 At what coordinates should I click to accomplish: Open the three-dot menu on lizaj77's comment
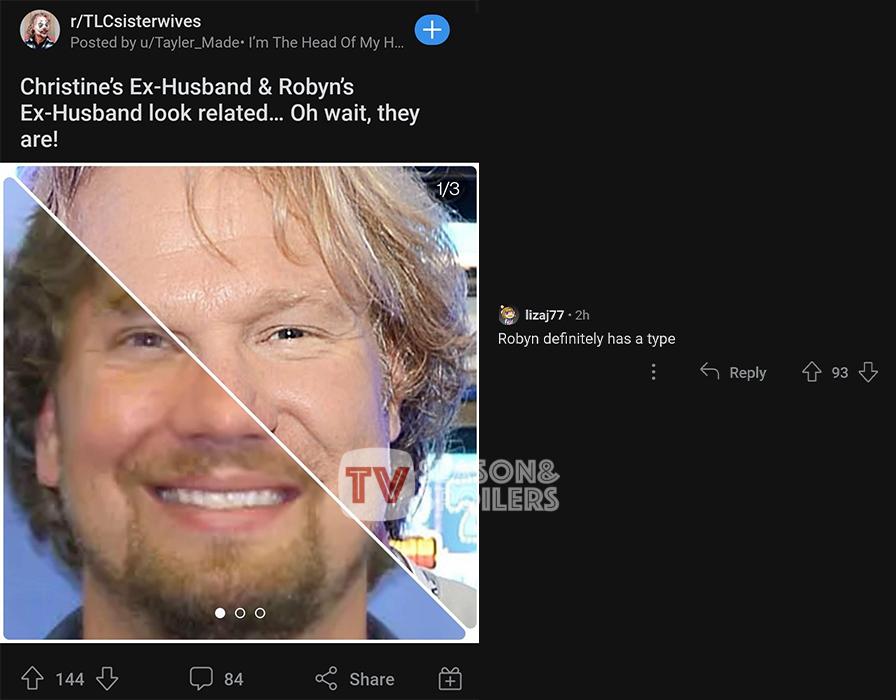[x=653, y=372]
